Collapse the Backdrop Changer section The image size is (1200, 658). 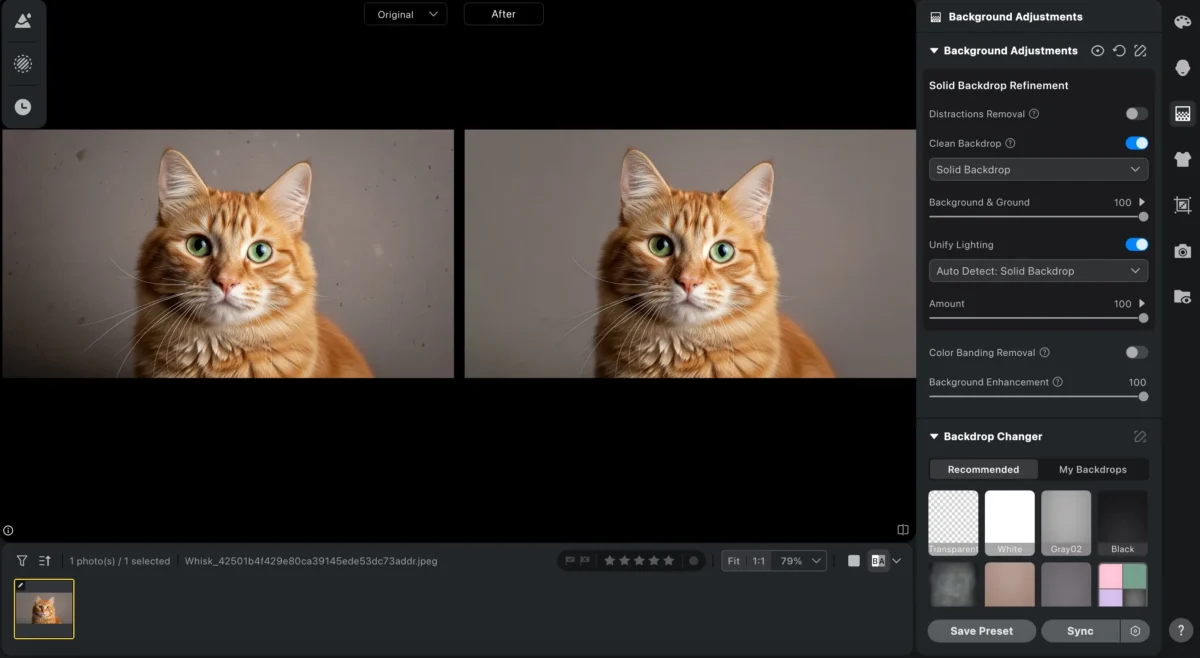point(934,436)
